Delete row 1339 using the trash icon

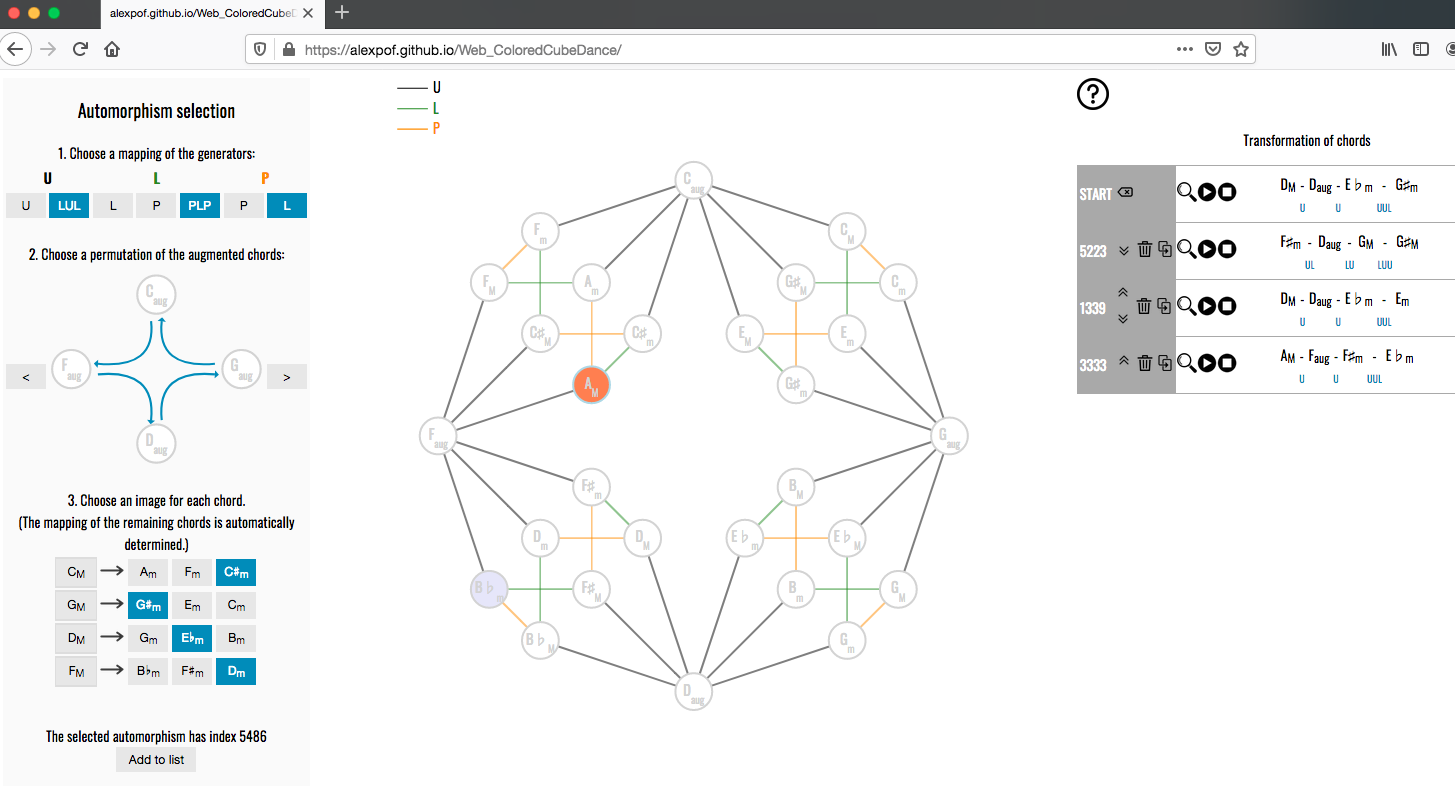click(x=1145, y=306)
